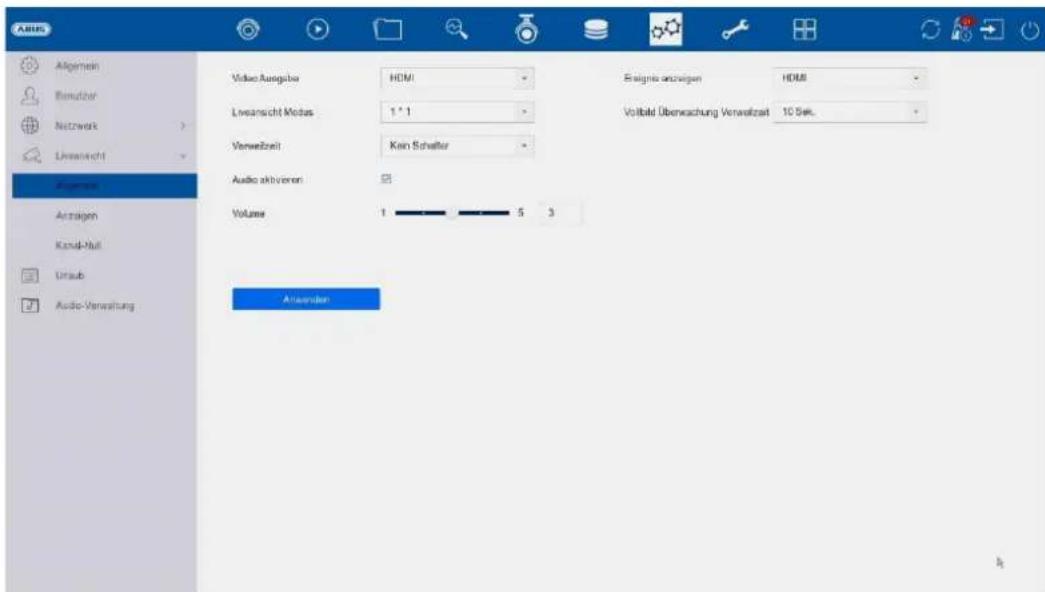This screenshot has width=1045, height=592.
Task: Click the Allgemein gear icon in sidebar
Action: [x=29, y=65]
